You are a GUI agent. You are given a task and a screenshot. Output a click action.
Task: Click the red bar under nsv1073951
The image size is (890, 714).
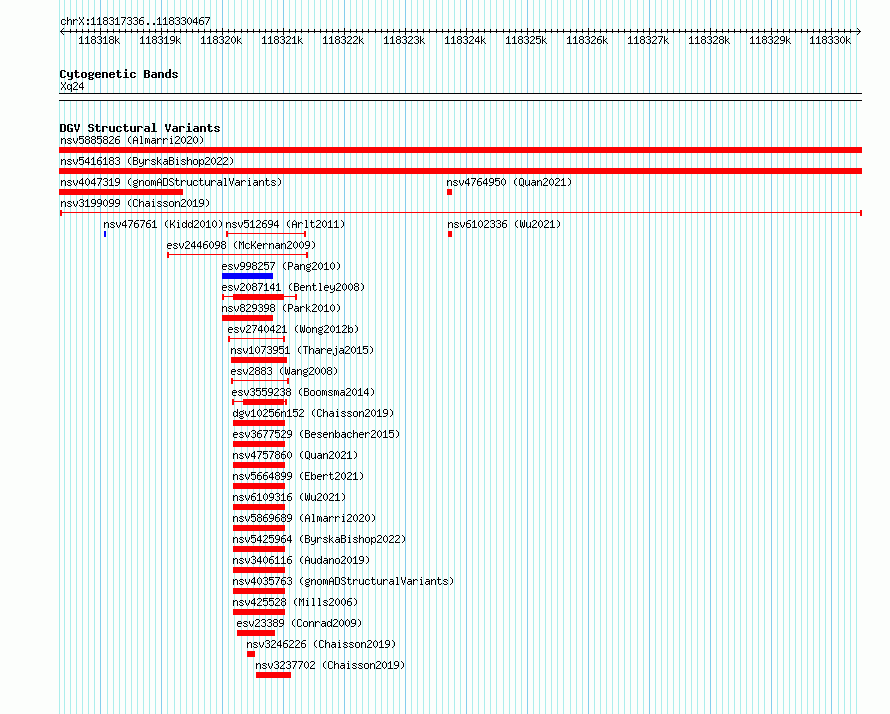tap(258, 360)
